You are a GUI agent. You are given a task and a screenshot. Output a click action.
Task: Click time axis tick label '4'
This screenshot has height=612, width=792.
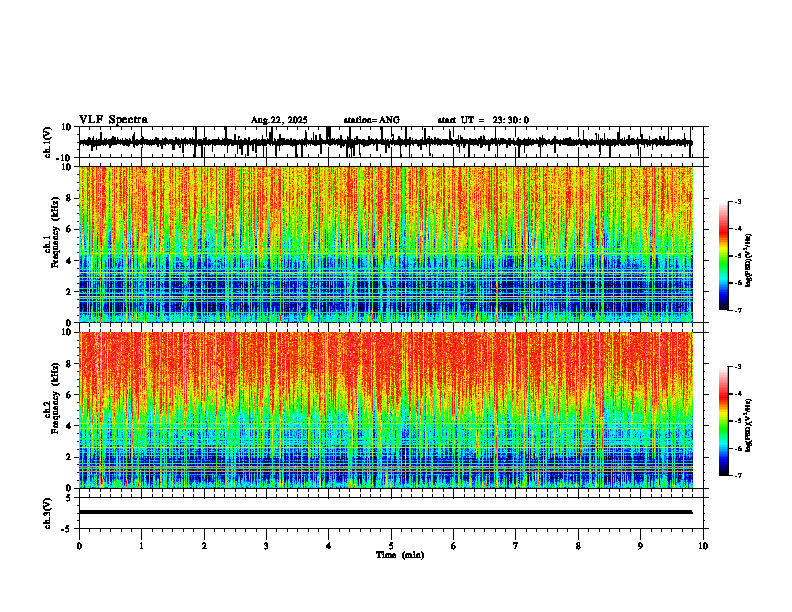329,546
